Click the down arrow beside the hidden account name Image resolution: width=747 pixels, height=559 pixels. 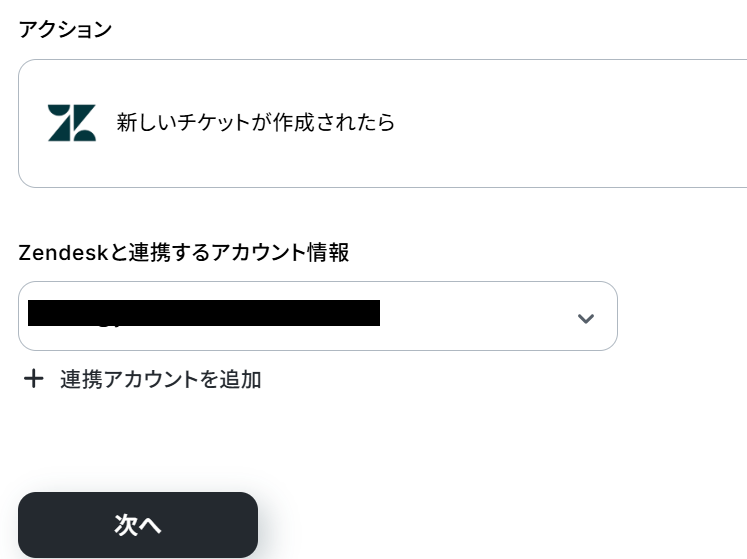(x=586, y=318)
